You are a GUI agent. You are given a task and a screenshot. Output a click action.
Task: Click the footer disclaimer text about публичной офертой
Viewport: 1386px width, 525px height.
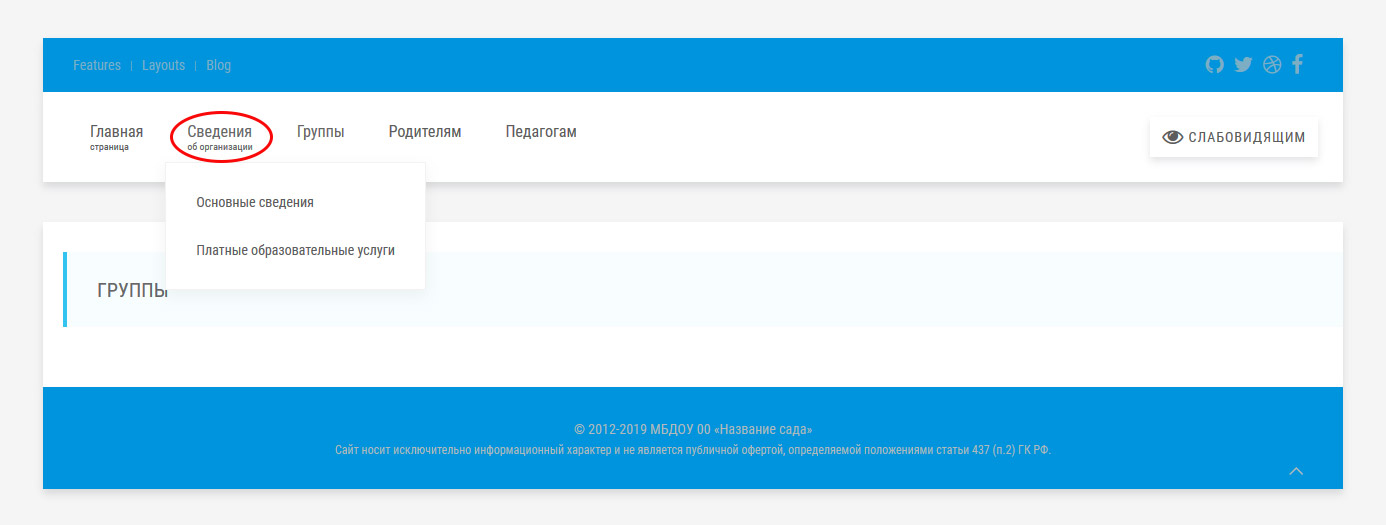point(693,450)
